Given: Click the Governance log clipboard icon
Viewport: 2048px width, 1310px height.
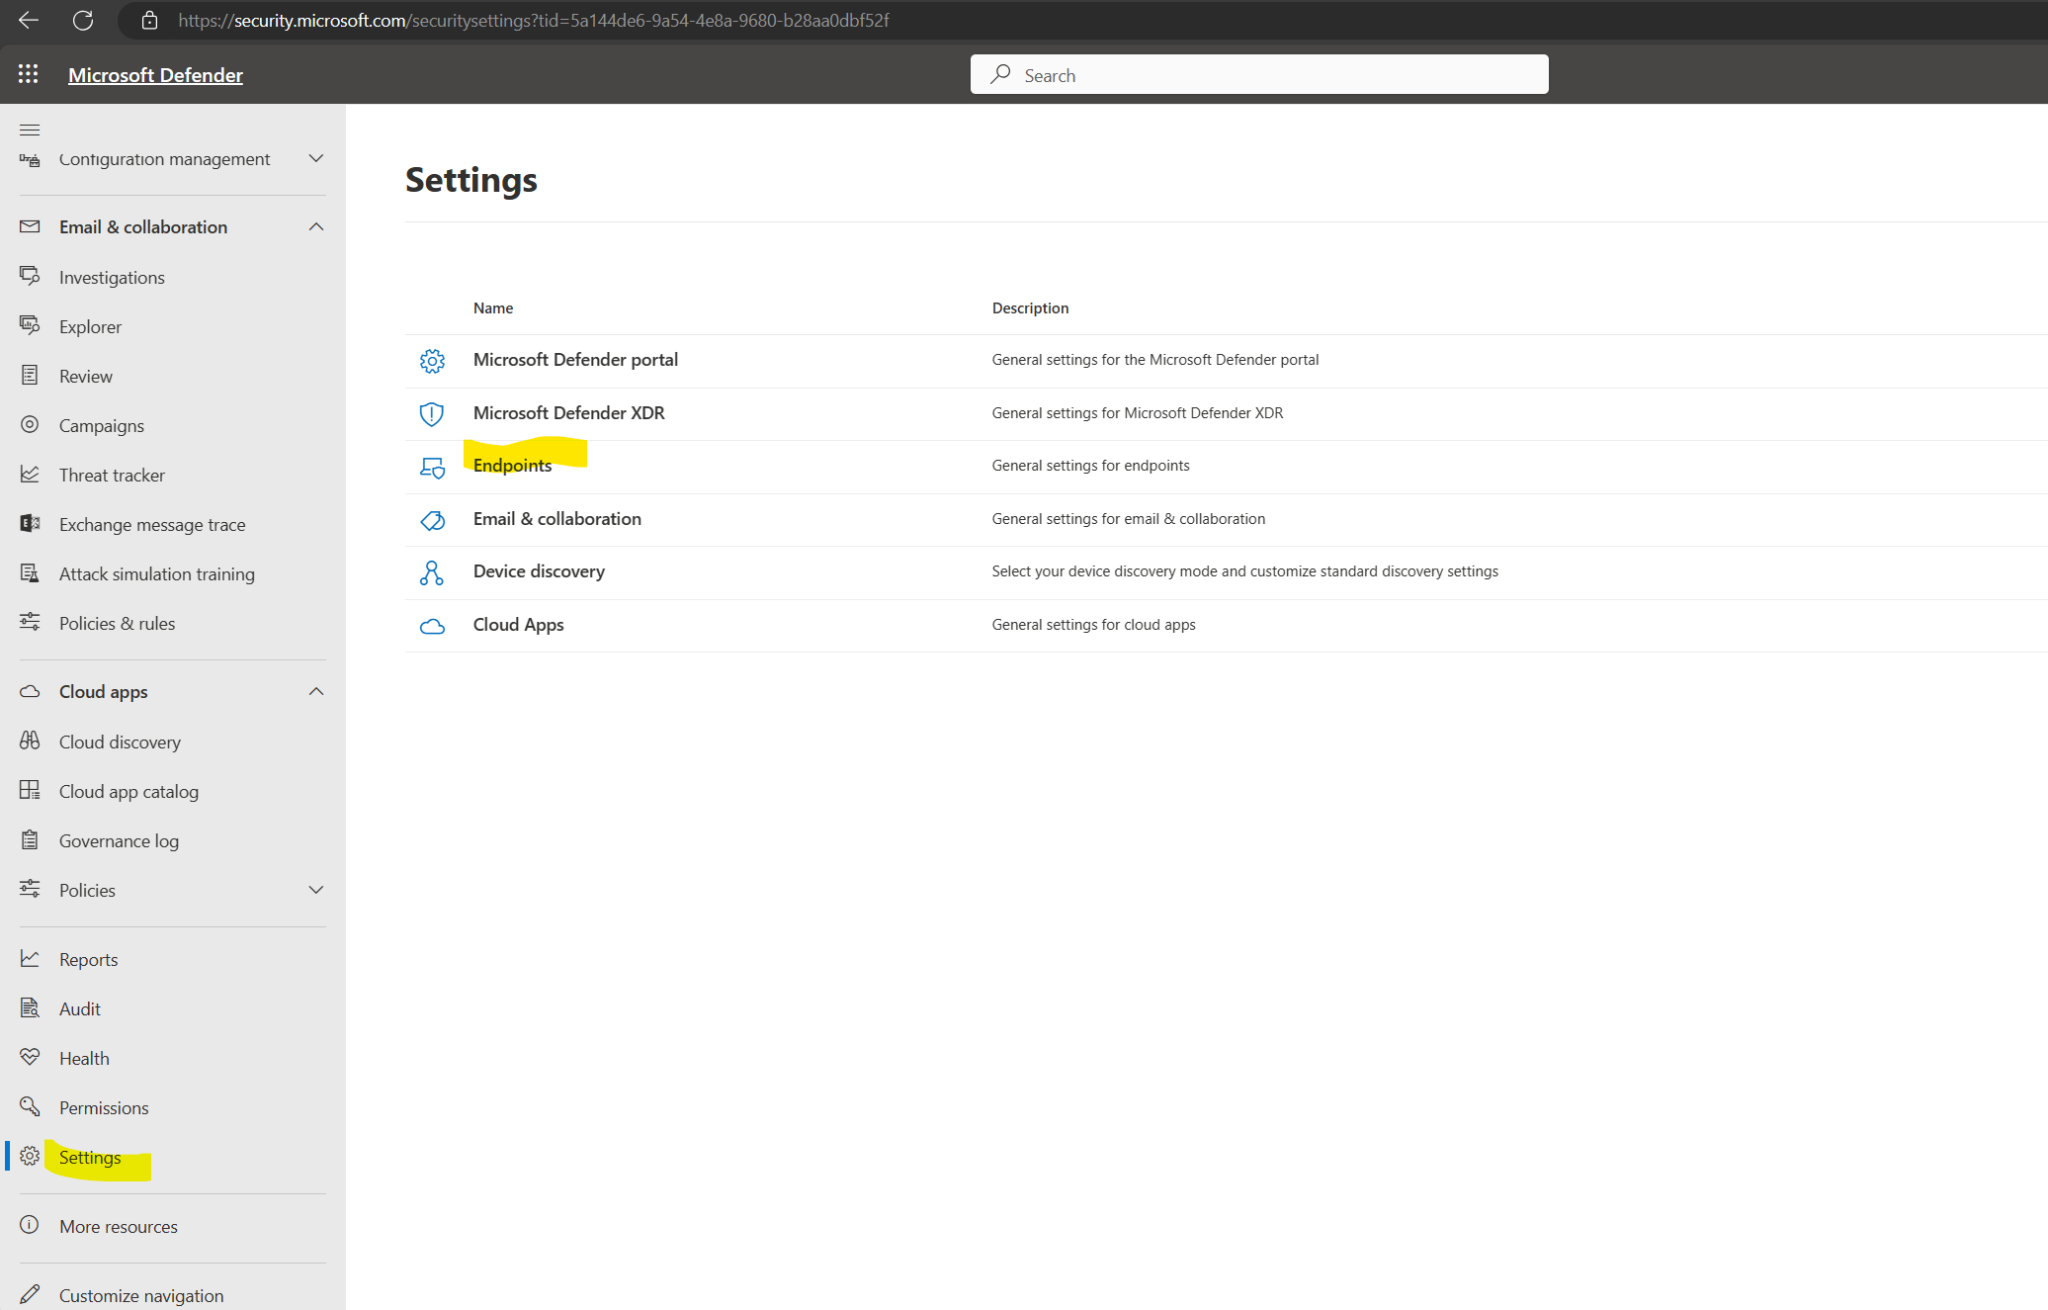Looking at the screenshot, I should [x=29, y=840].
